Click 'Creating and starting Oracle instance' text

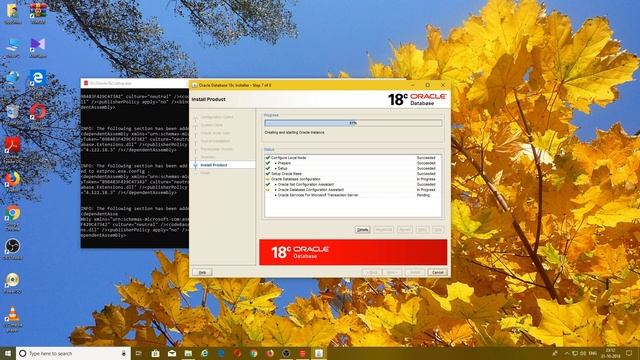click(294, 133)
